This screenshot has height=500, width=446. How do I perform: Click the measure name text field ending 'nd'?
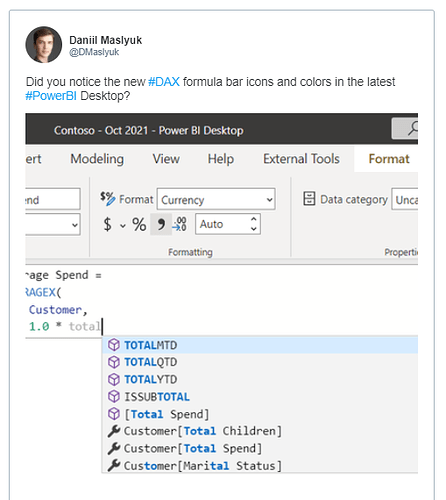click(53, 199)
